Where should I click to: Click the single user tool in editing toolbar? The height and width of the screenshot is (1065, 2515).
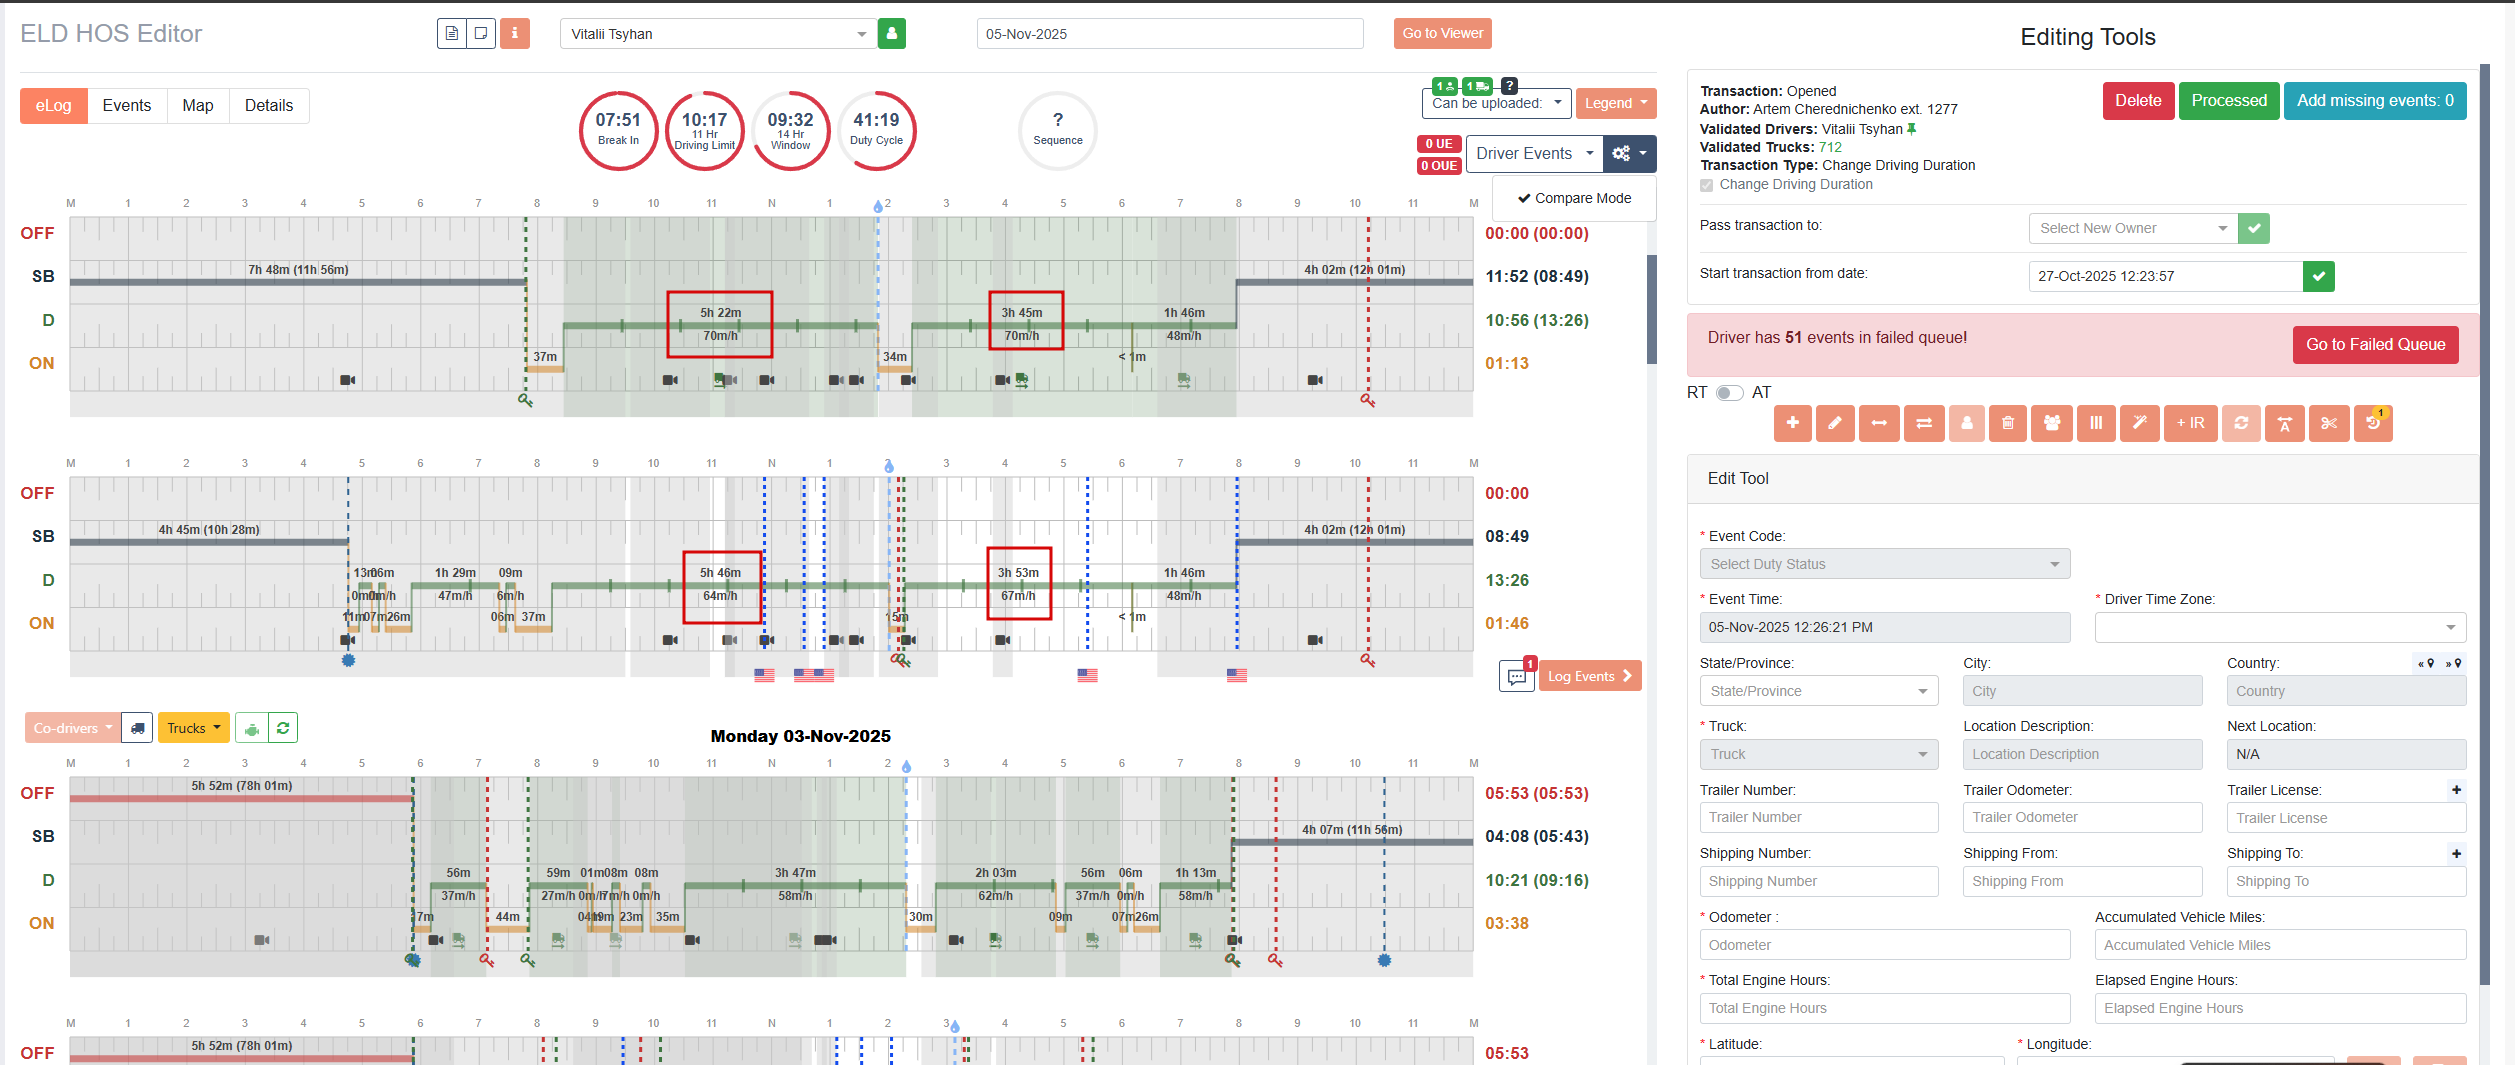click(x=1967, y=423)
